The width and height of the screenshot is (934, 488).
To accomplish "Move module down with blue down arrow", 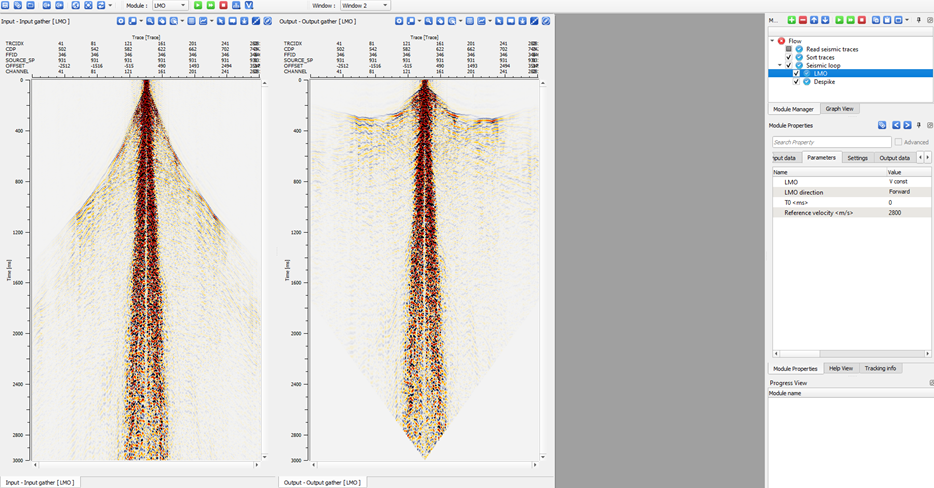I will click(825, 20).
